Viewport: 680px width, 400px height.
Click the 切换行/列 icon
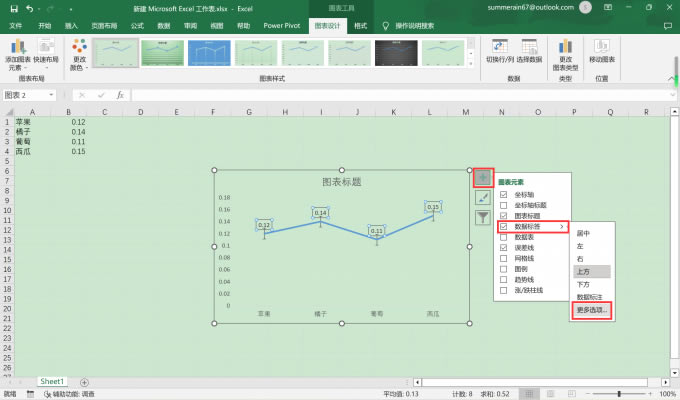(x=498, y=46)
